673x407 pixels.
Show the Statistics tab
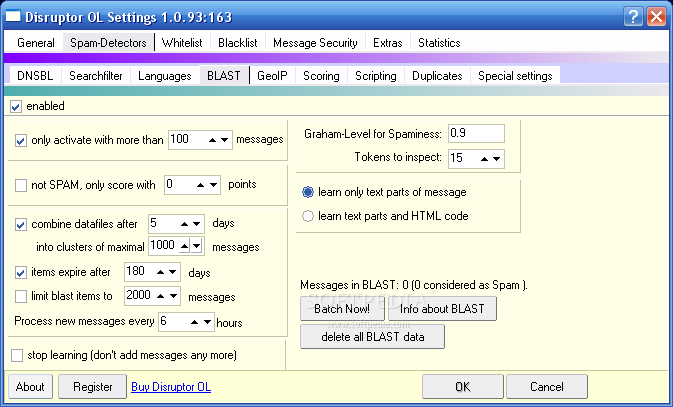(439, 43)
